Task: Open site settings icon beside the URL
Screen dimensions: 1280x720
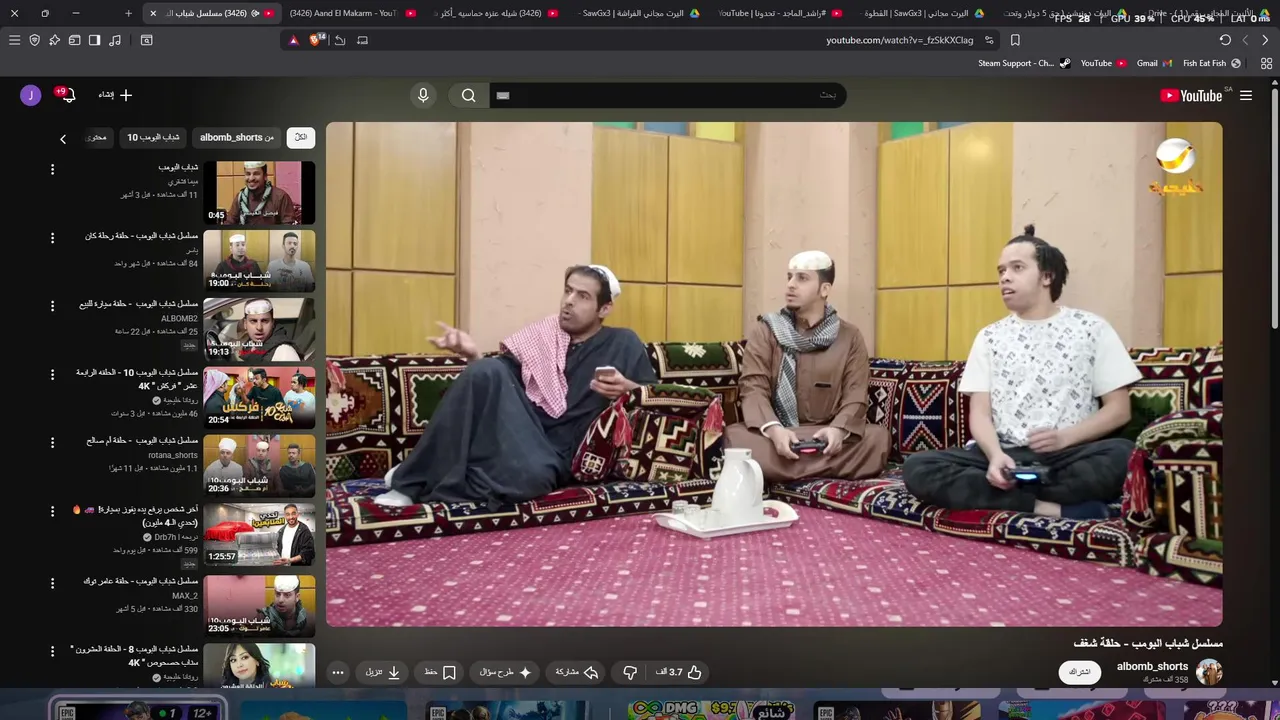Action: pos(989,40)
